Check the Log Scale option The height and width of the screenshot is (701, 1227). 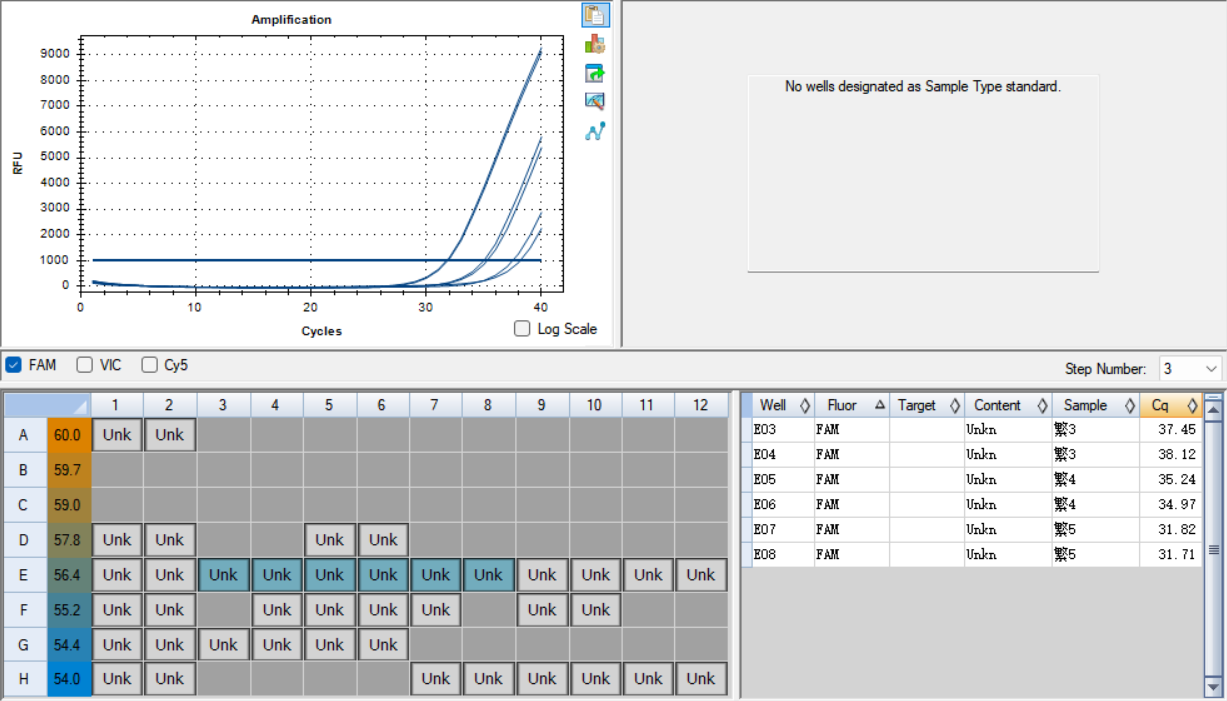point(522,329)
